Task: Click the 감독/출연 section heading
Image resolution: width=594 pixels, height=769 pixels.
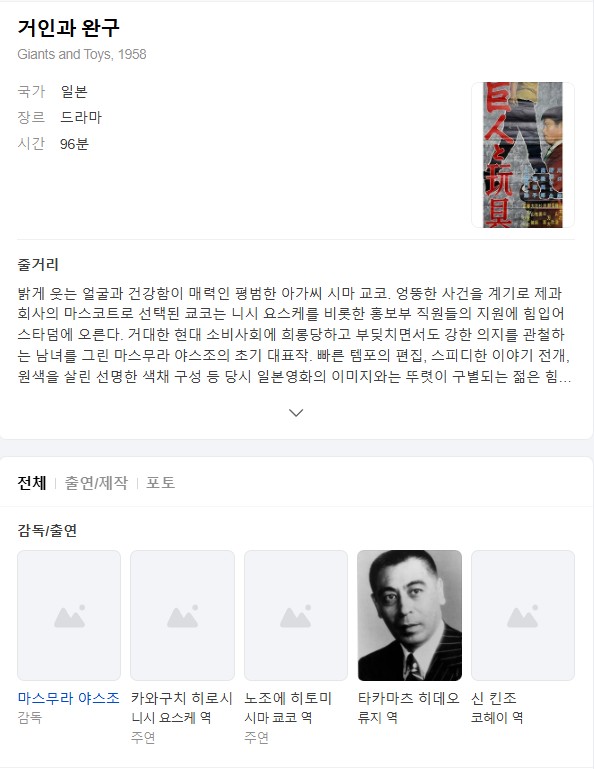Action: (47, 530)
